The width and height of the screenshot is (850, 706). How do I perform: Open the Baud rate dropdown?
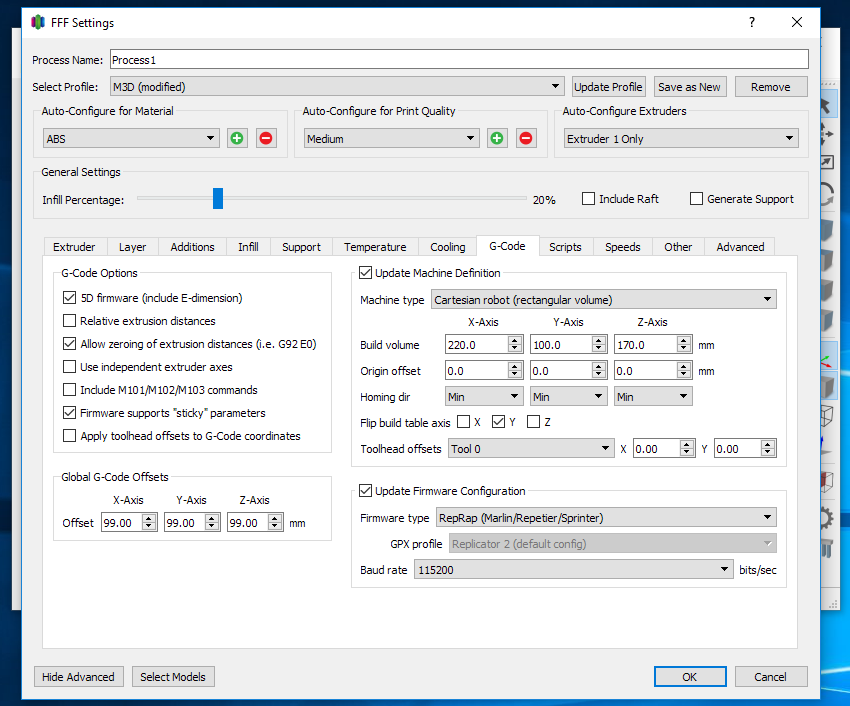point(574,570)
